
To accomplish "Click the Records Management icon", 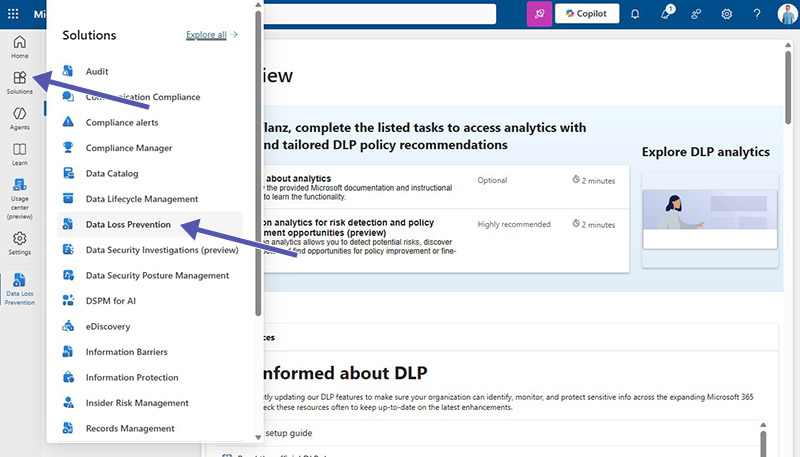I will 68,428.
